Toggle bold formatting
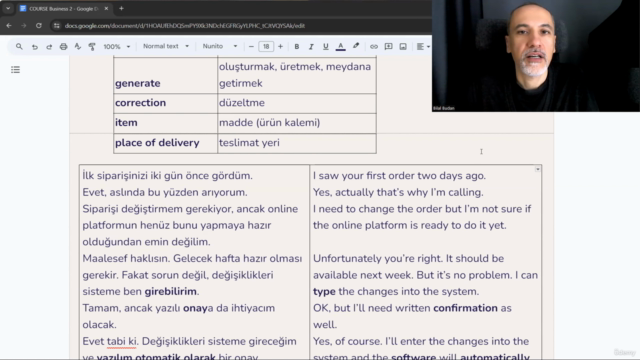 click(297, 47)
